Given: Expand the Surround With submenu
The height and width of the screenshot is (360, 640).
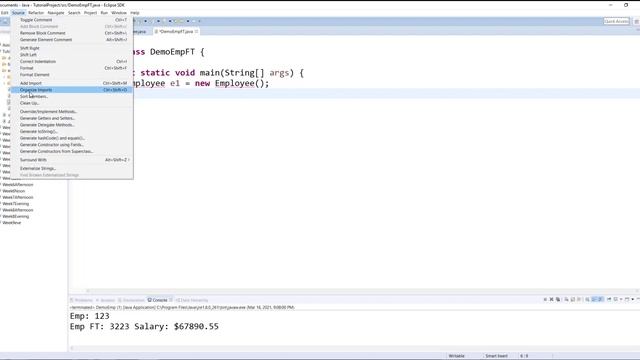Looking at the screenshot, I should (x=71, y=160).
